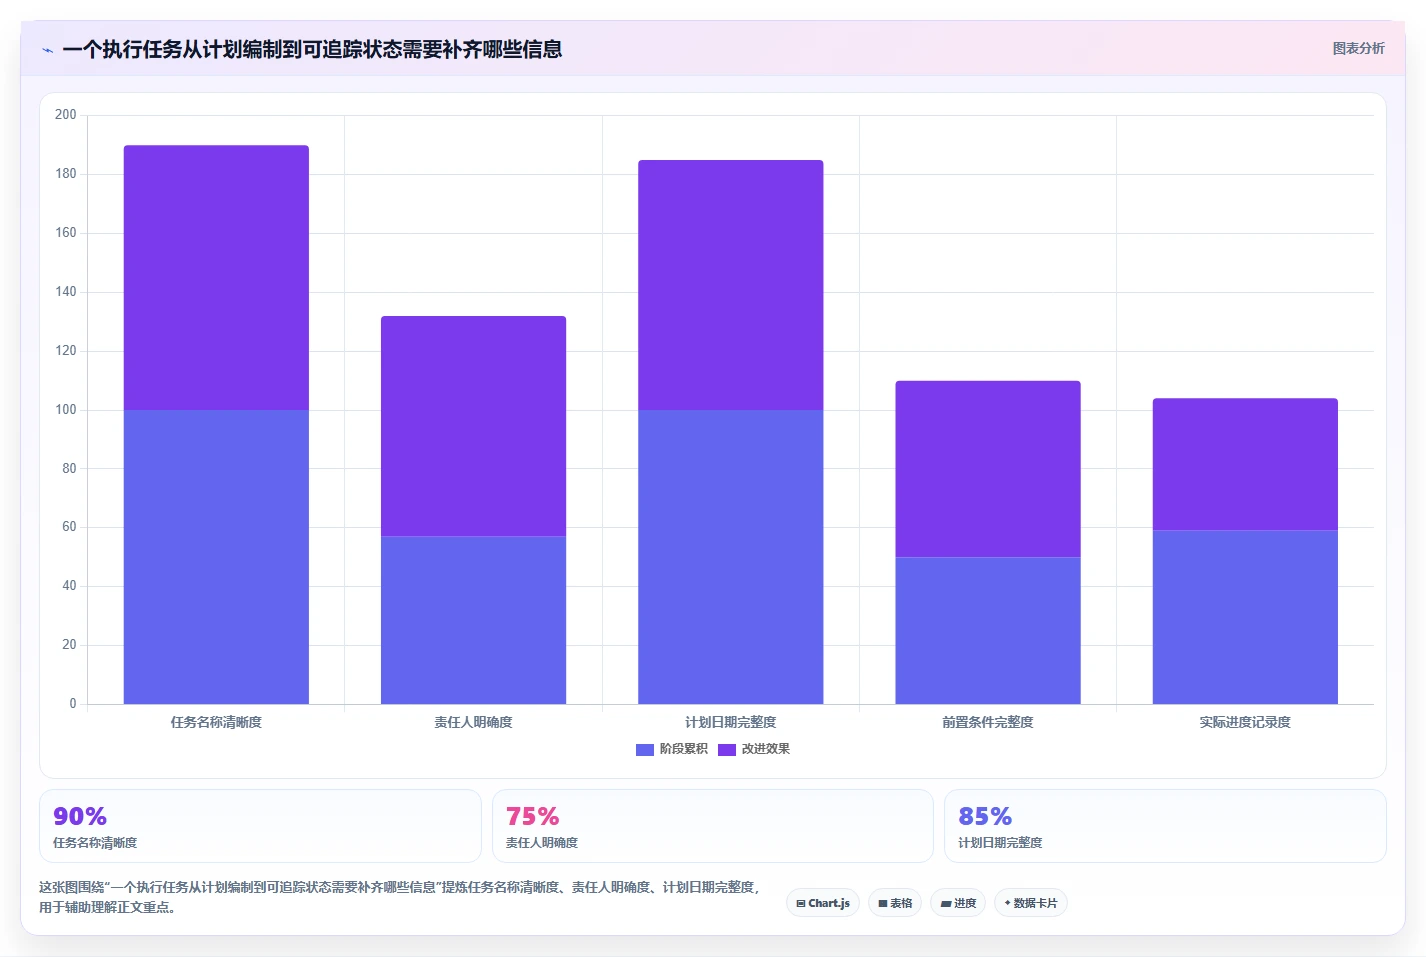1426x957 pixels.
Task: Click the blue segment of 实际进度记录度 bar
Action: (x=1245, y=617)
